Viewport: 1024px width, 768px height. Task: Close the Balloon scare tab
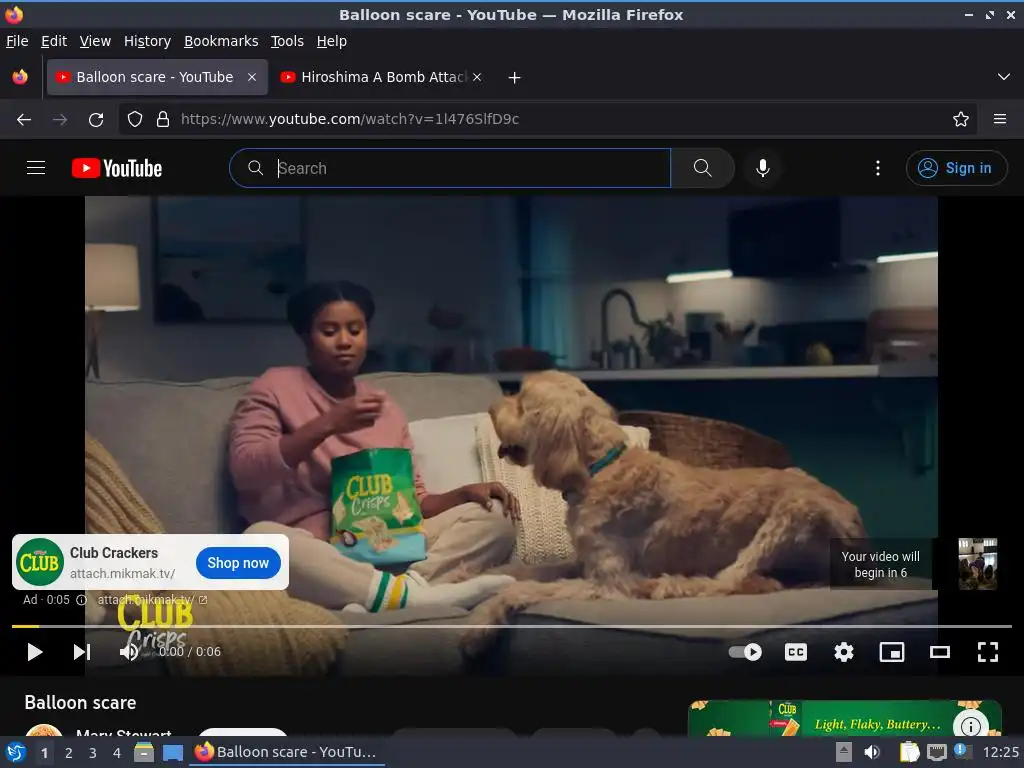point(251,77)
